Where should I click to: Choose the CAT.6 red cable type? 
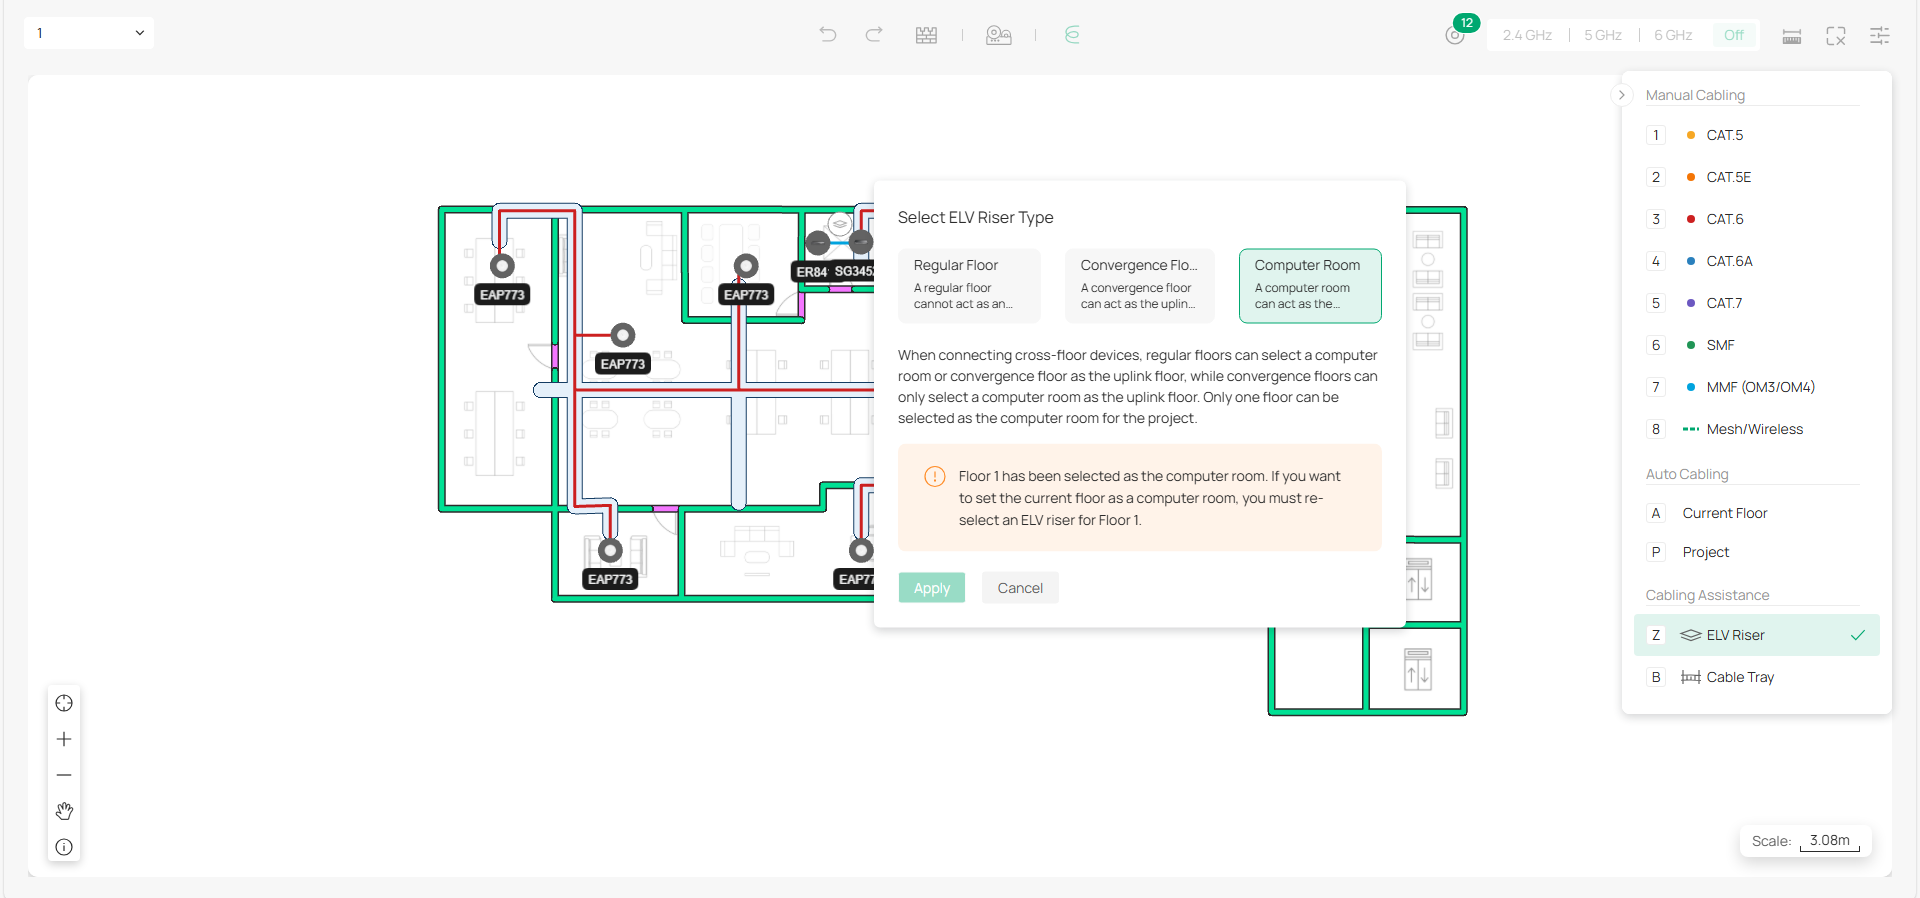(1724, 219)
